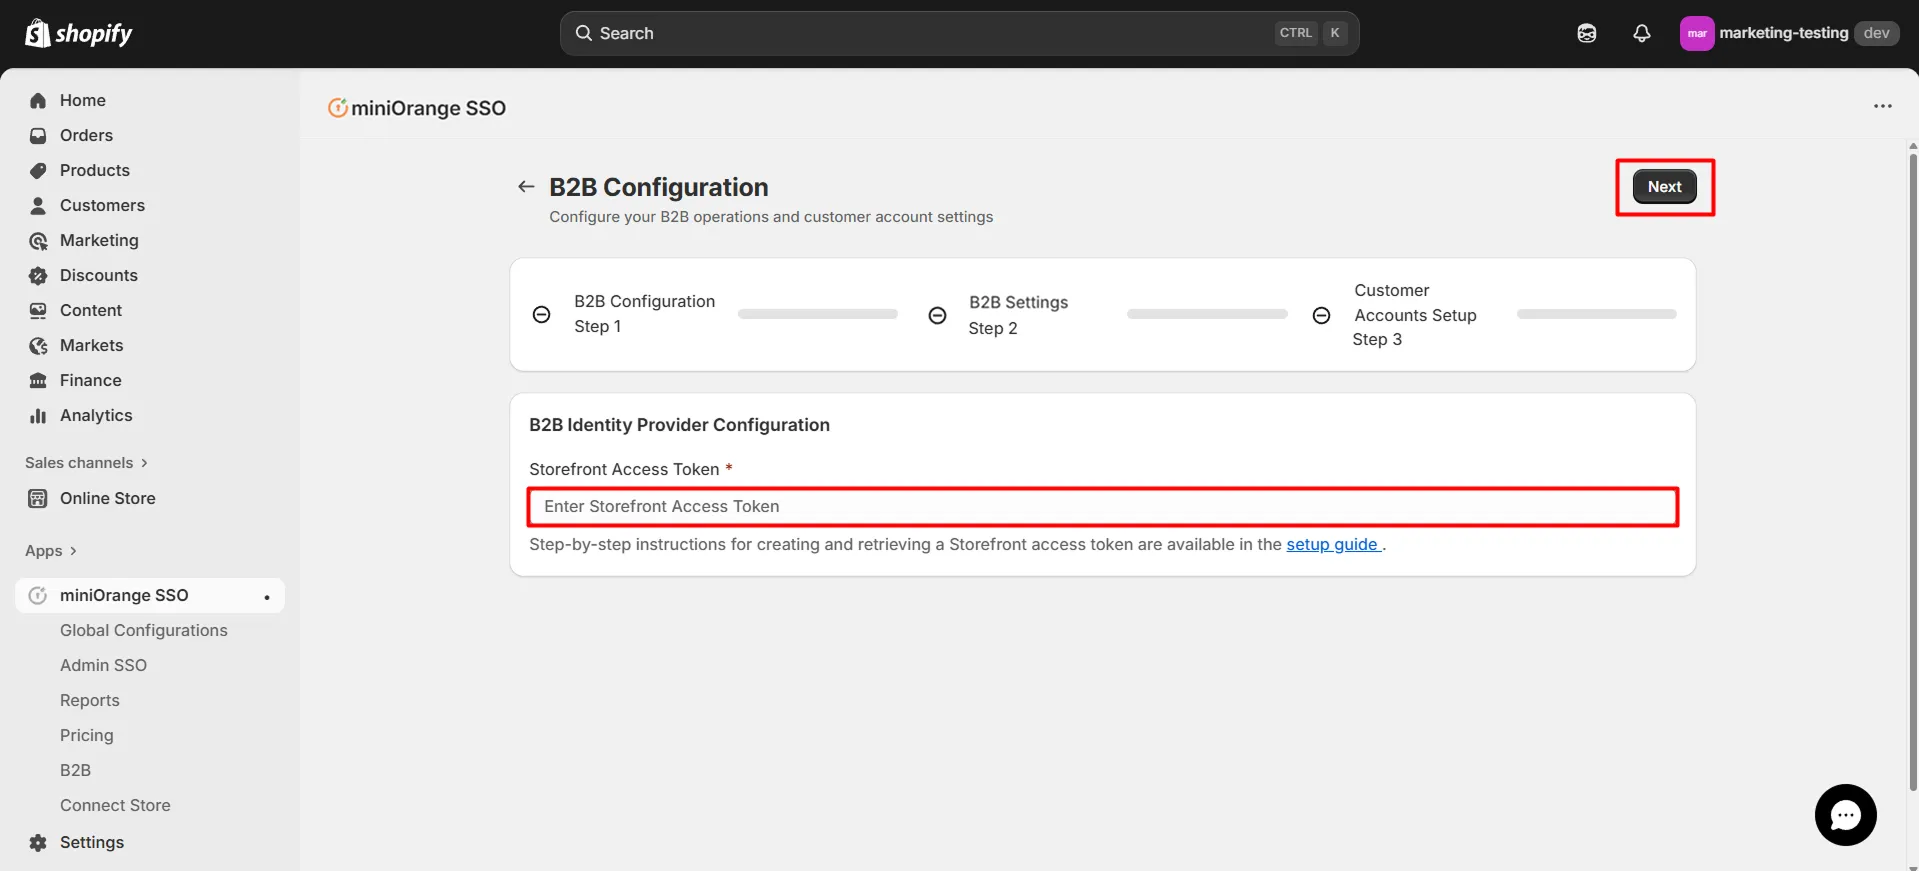Click the Markets globe icon

[x=38, y=345]
